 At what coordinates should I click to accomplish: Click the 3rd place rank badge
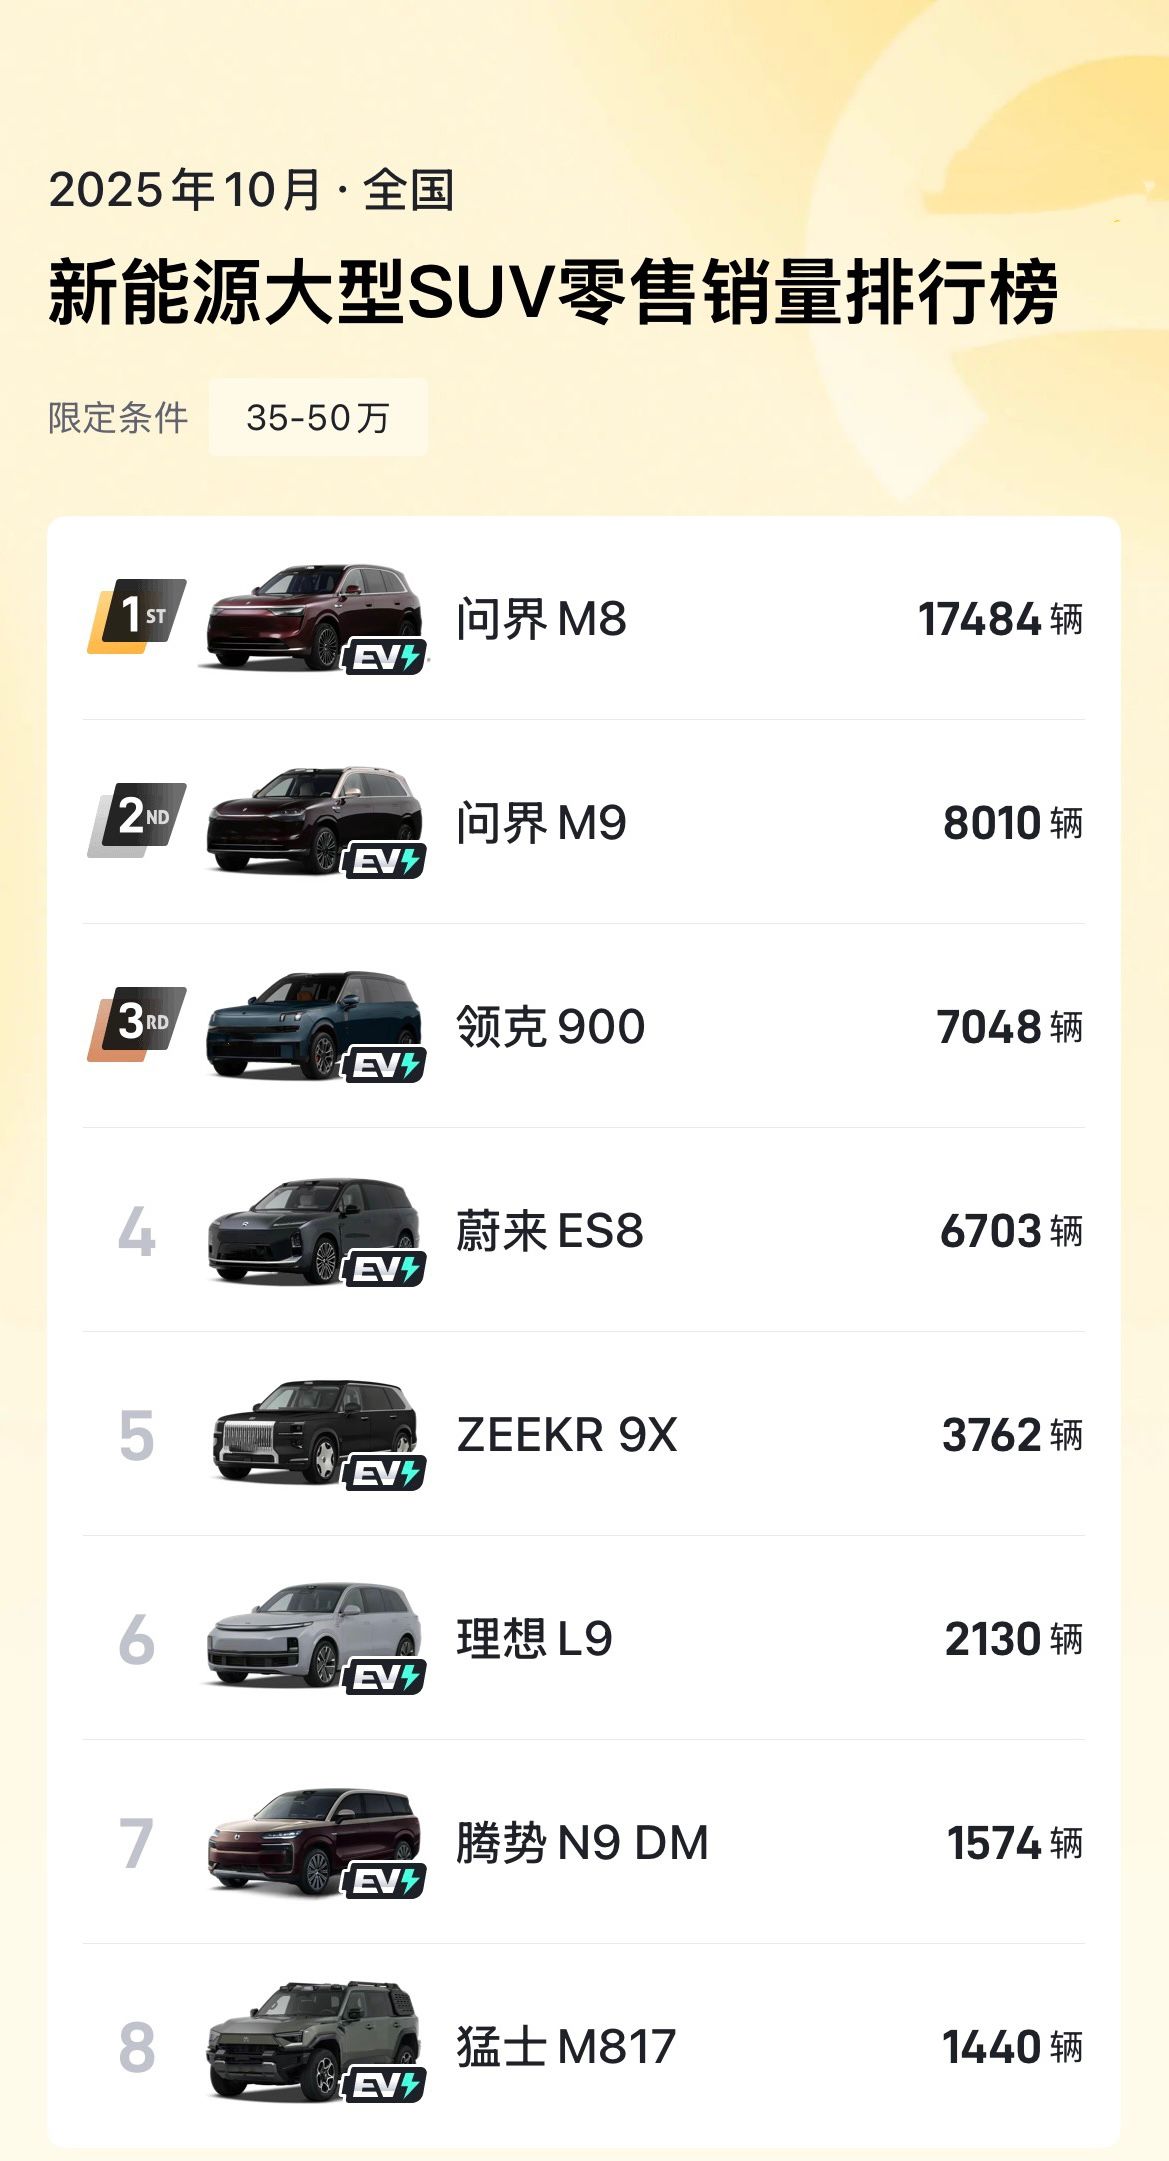137,1023
